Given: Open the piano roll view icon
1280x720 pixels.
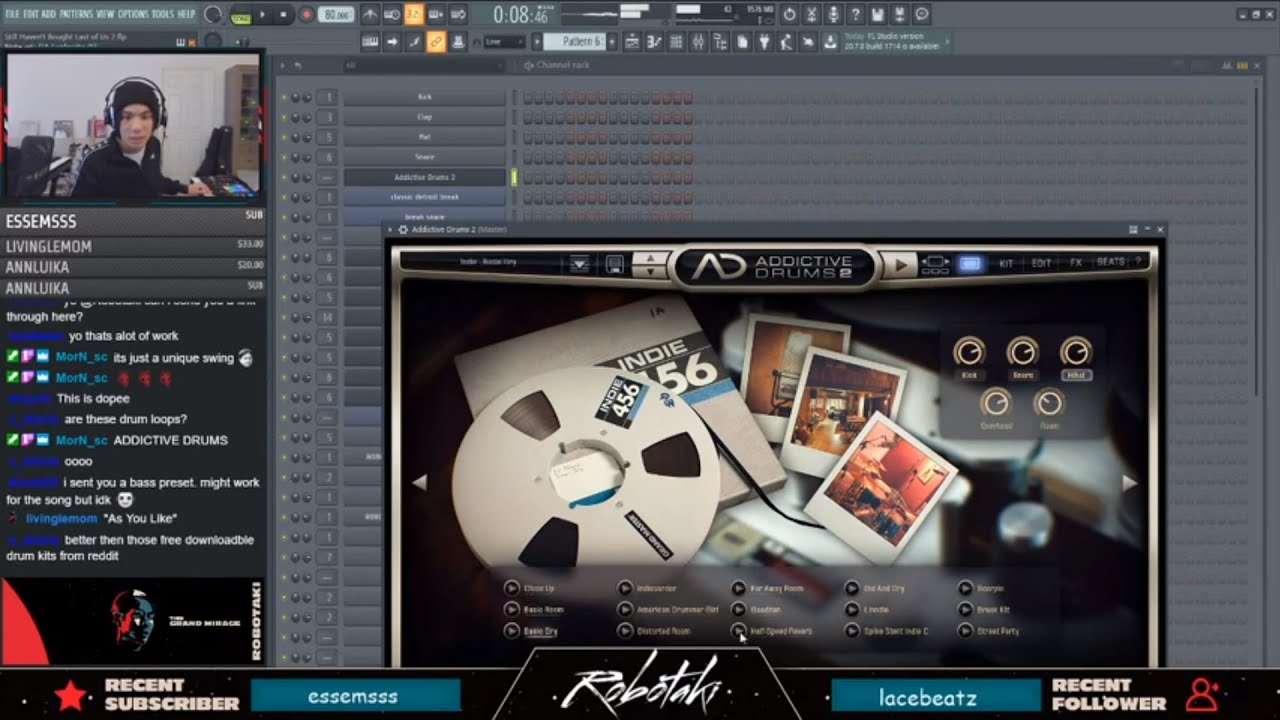Looking at the screenshot, I should click(654, 42).
